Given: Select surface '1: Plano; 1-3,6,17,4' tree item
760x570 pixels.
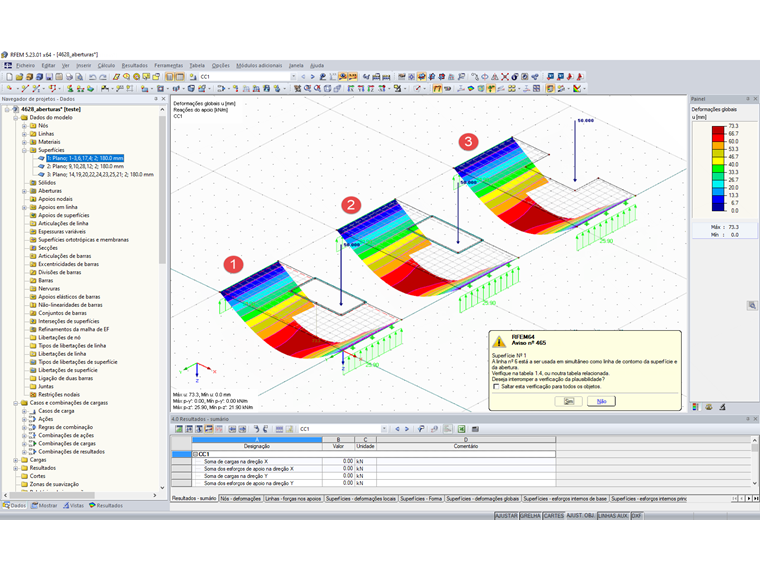Looking at the screenshot, I should tap(85, 158).
